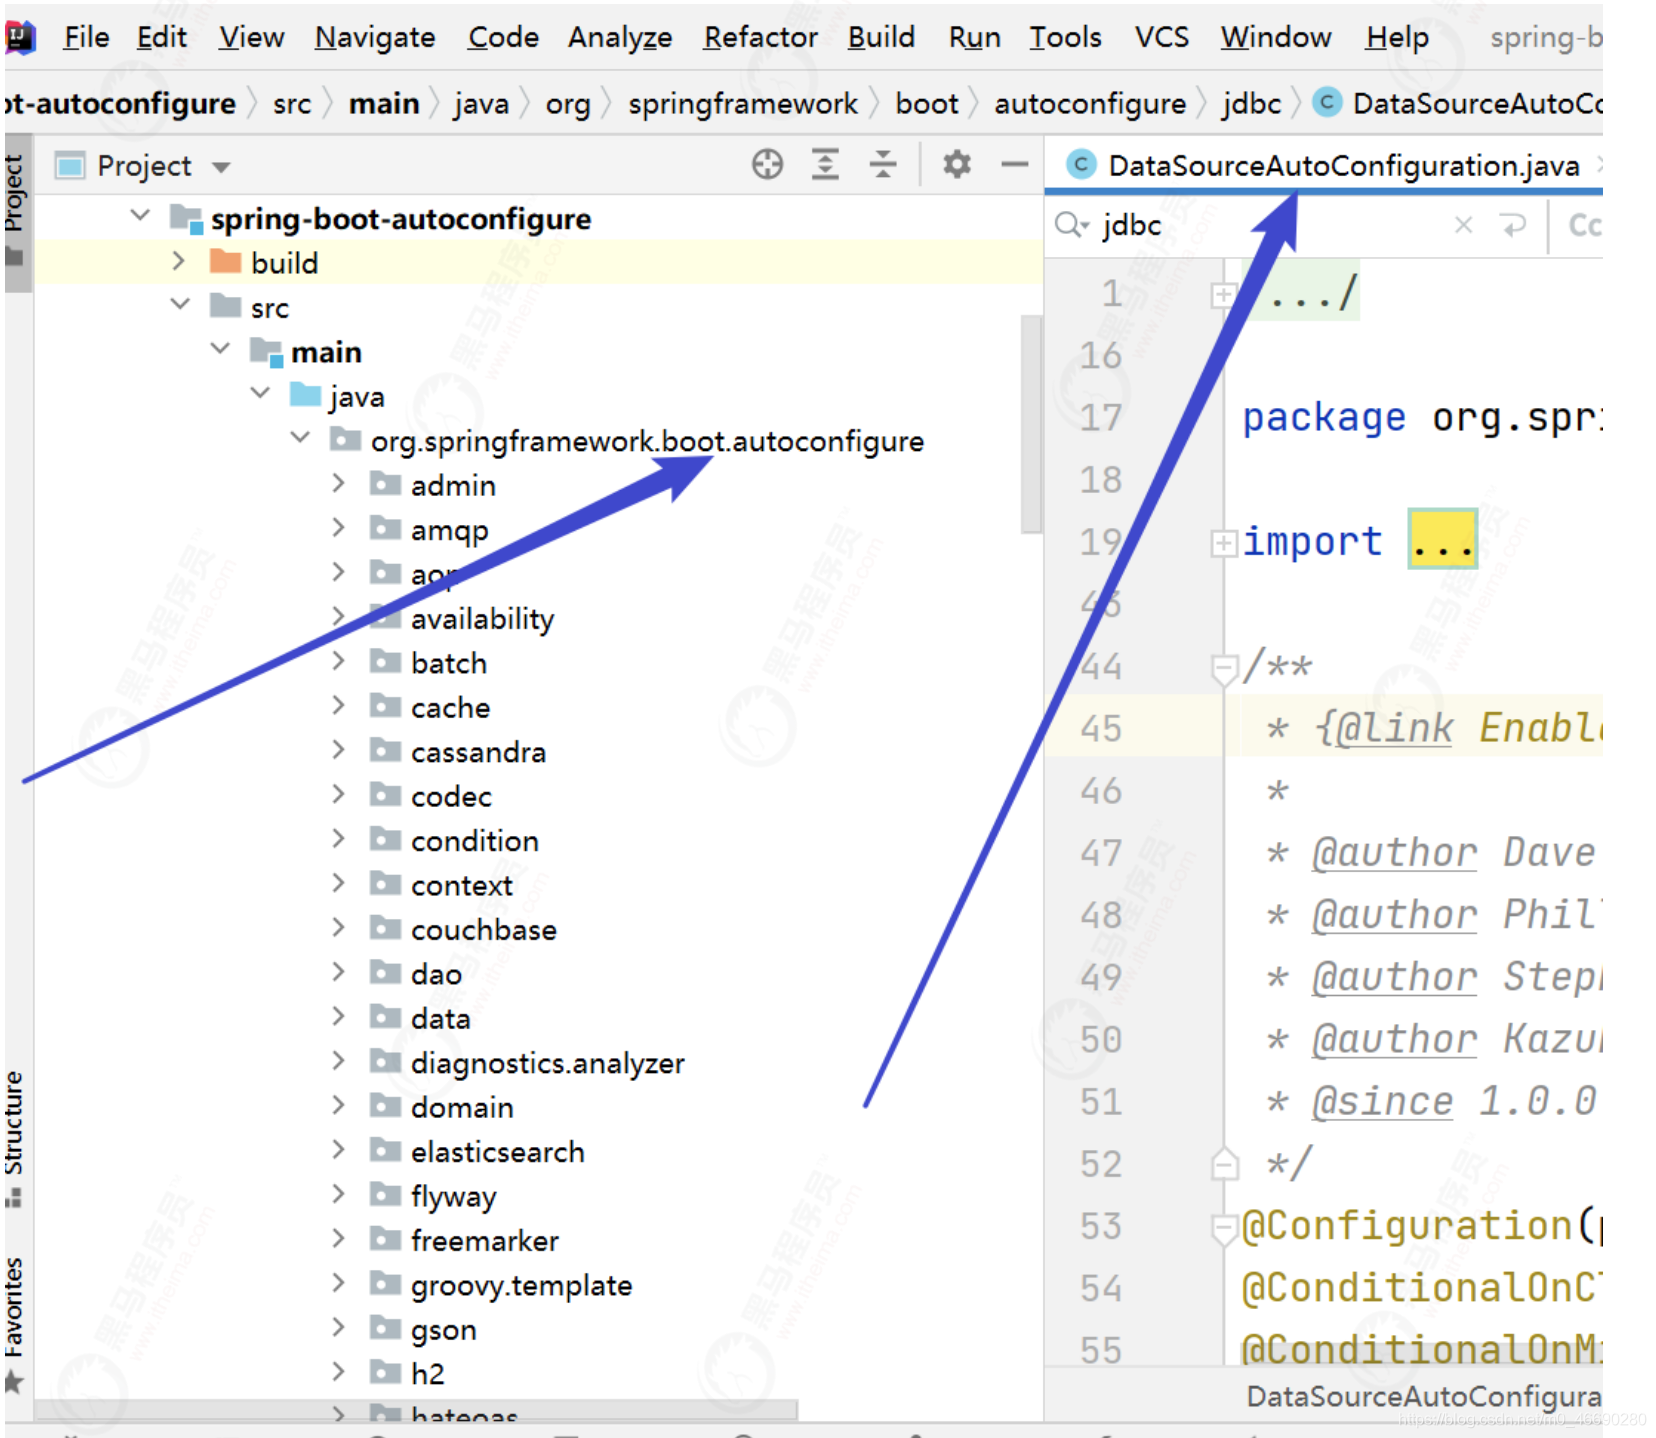This screenshot has height=1438, width=1656.
Task: Expand the admin package
Action: click(338, 483)
